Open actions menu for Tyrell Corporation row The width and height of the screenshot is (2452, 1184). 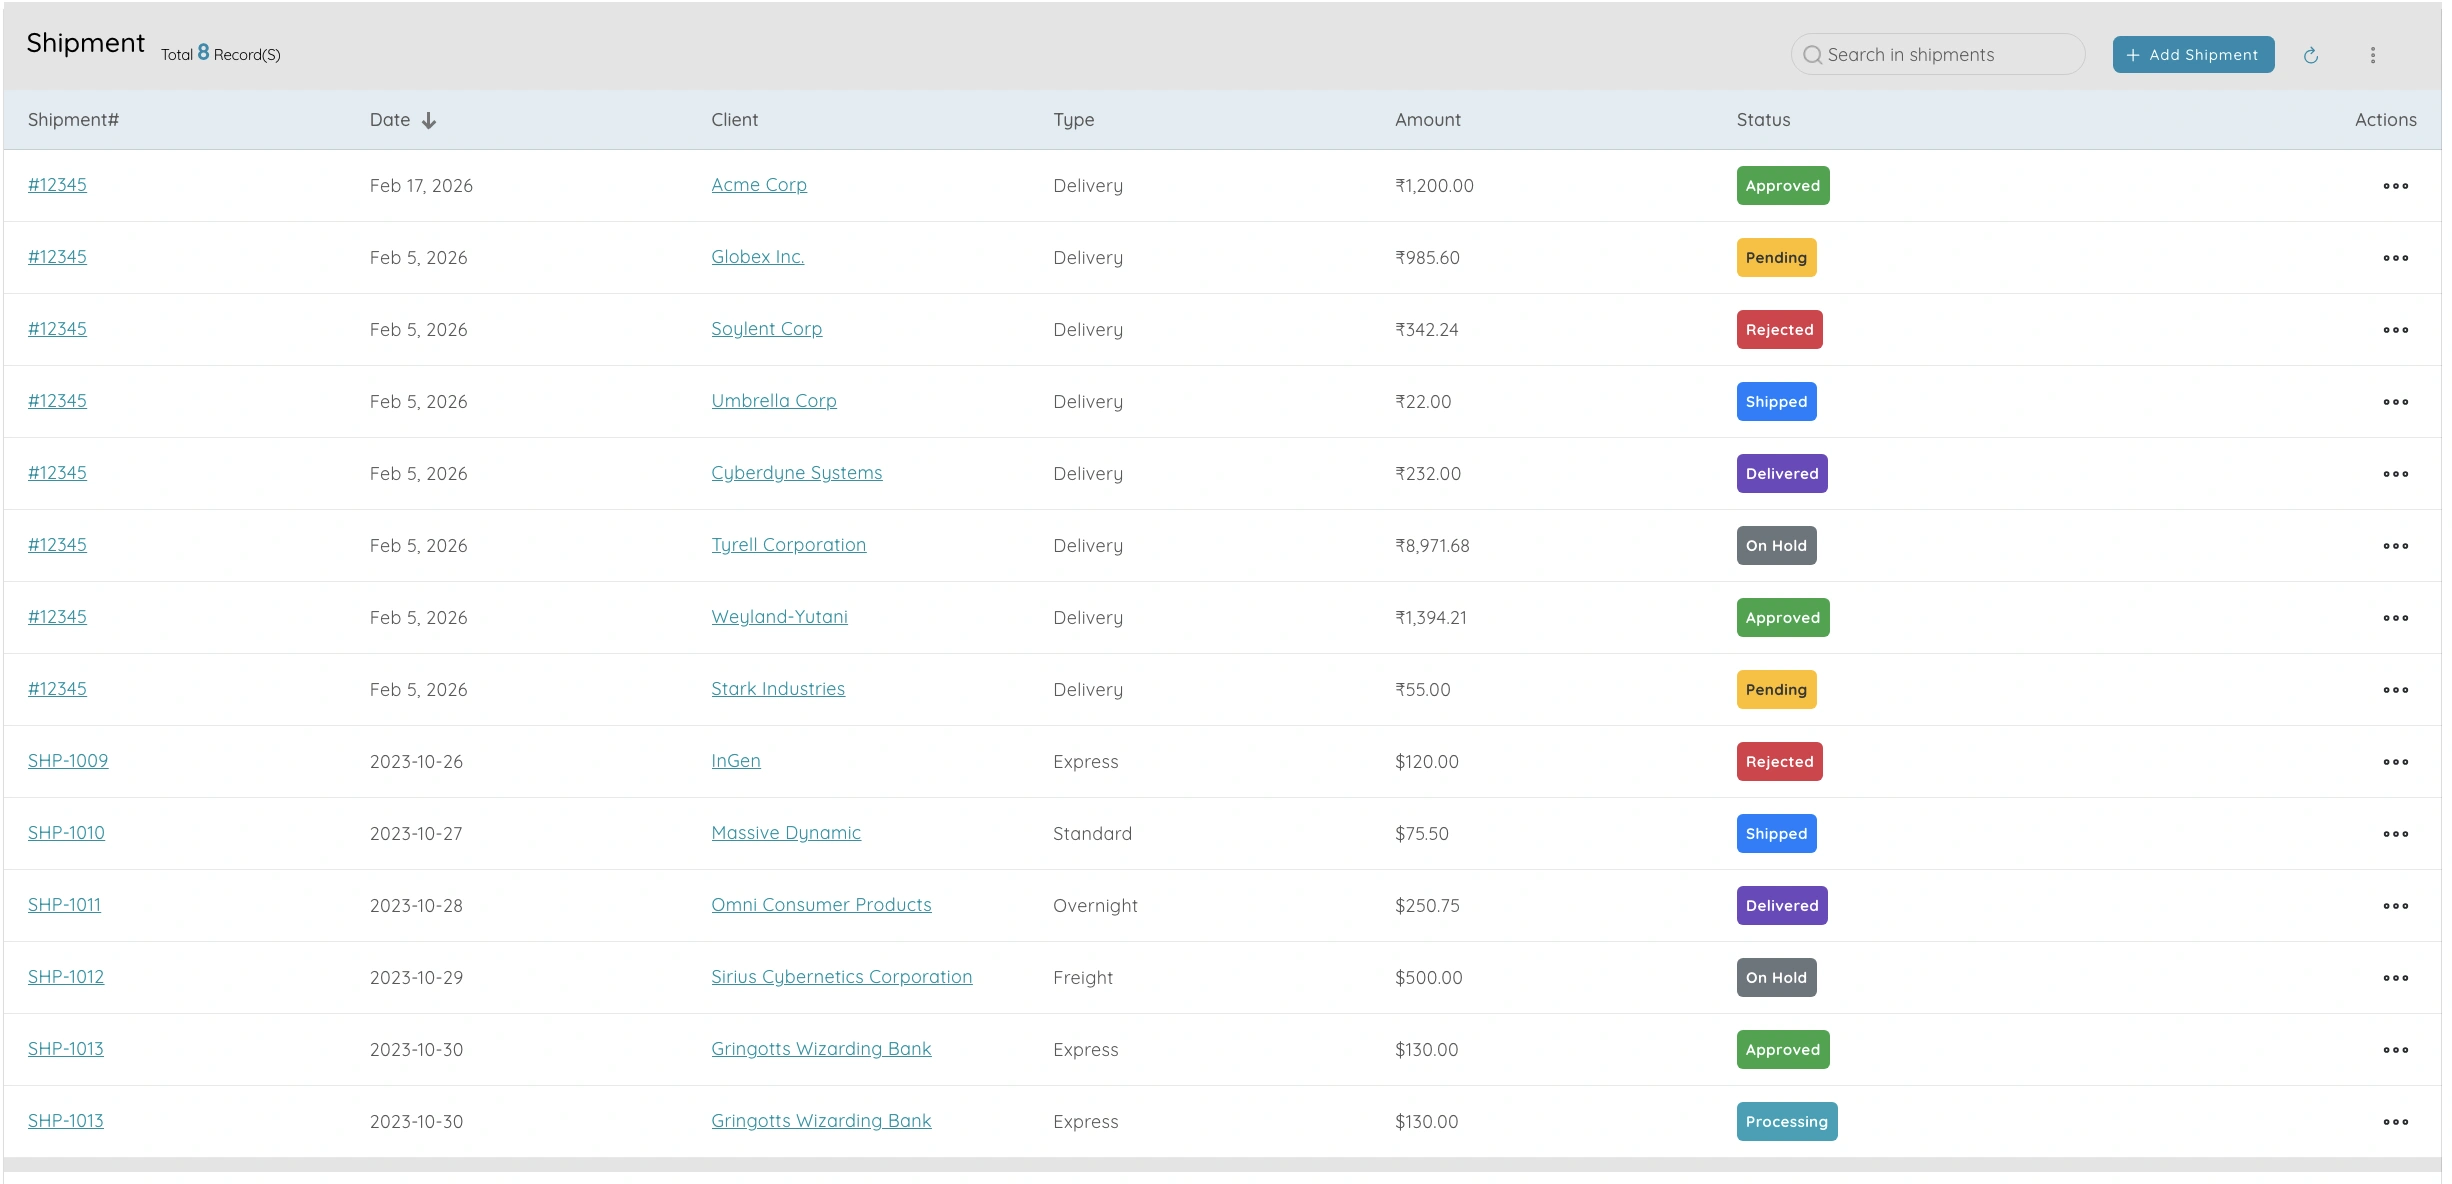pyautogui.click(x=2395, y=546)
